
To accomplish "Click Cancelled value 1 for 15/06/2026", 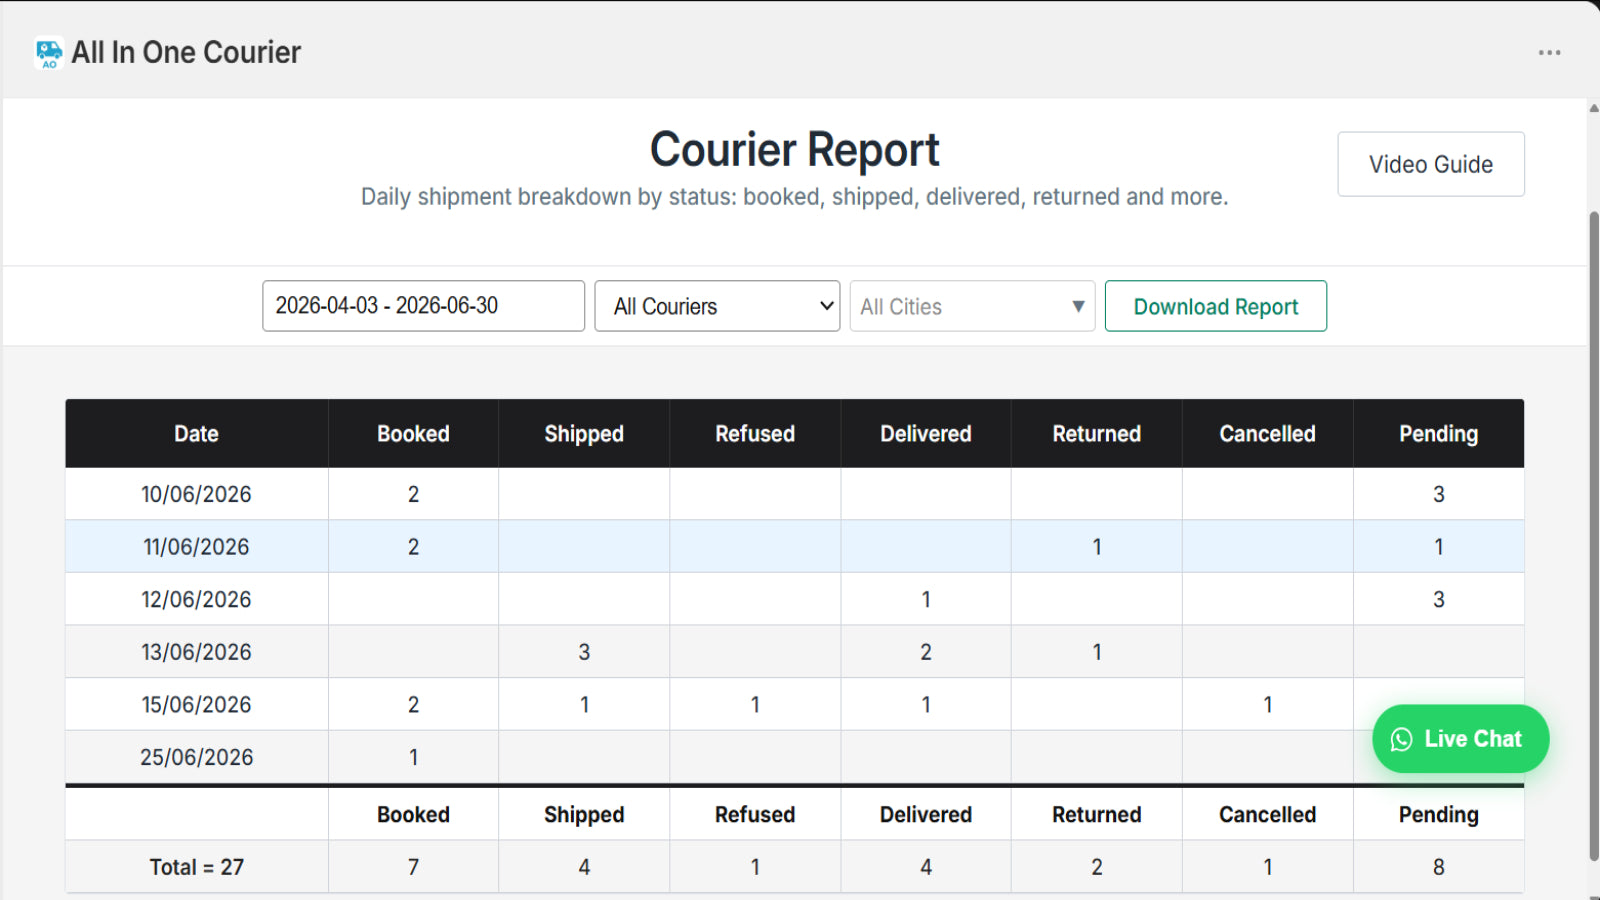I will tap(1268, 705).
